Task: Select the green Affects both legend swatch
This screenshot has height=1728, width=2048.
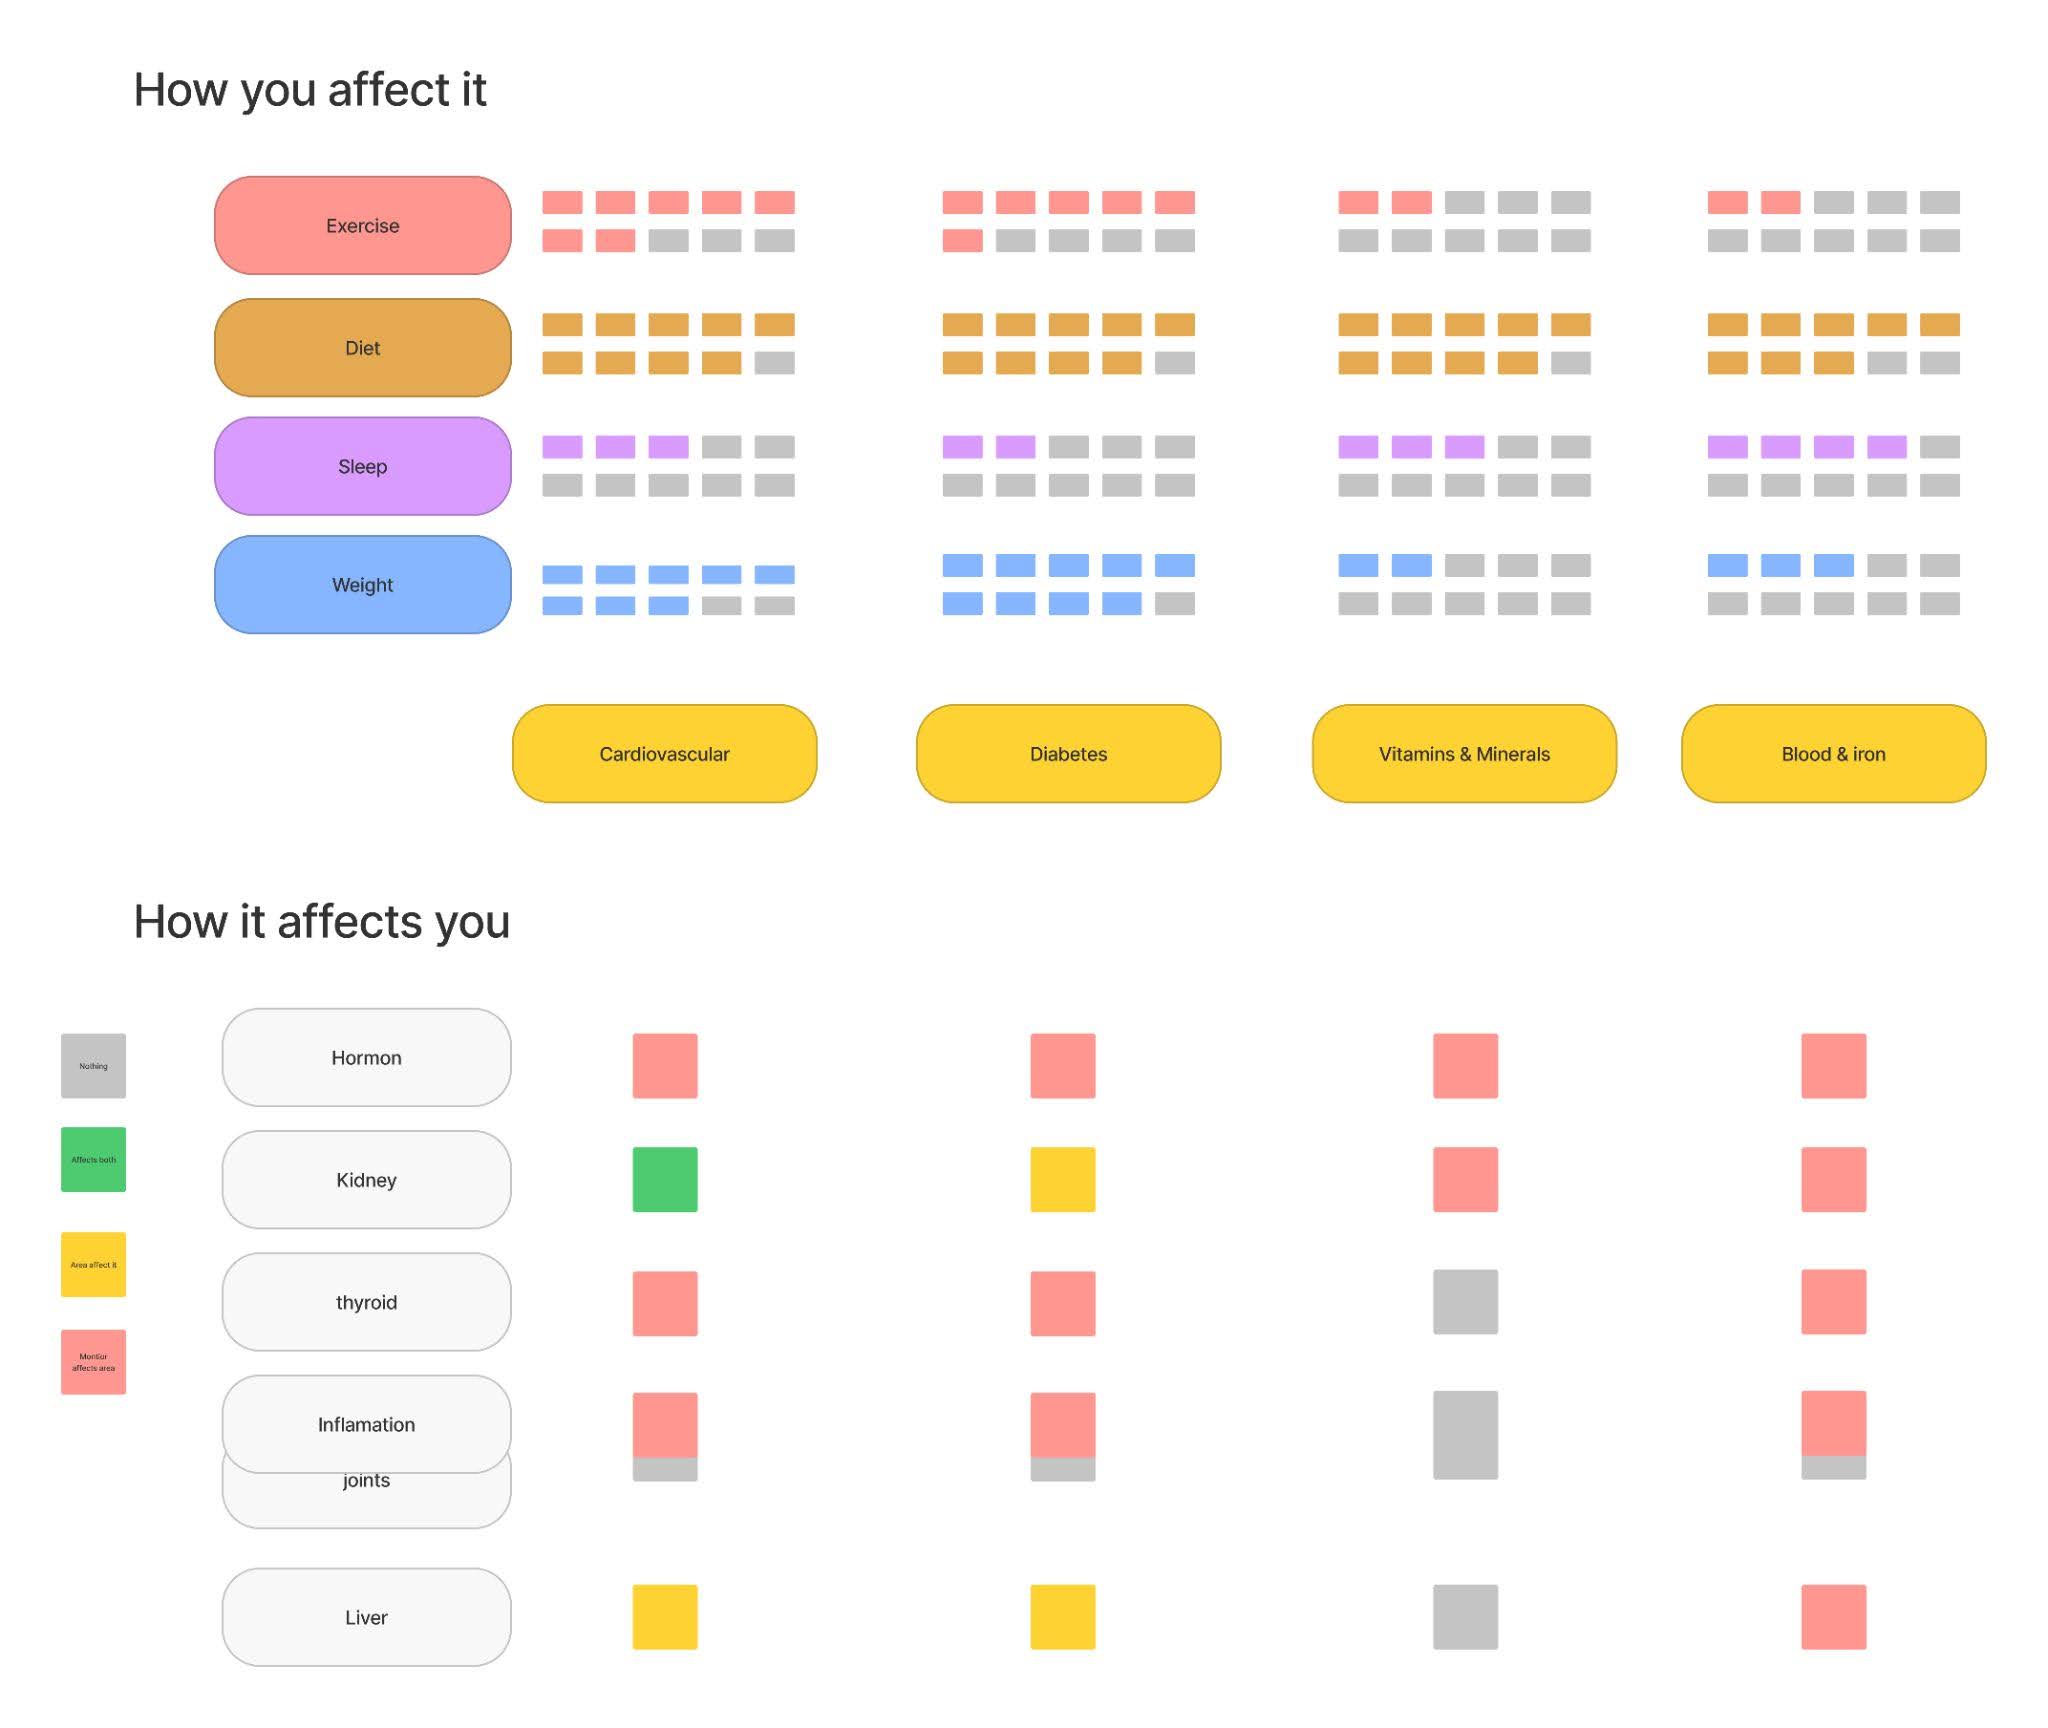Action: pyautogui.click(x=93, y=1160)
